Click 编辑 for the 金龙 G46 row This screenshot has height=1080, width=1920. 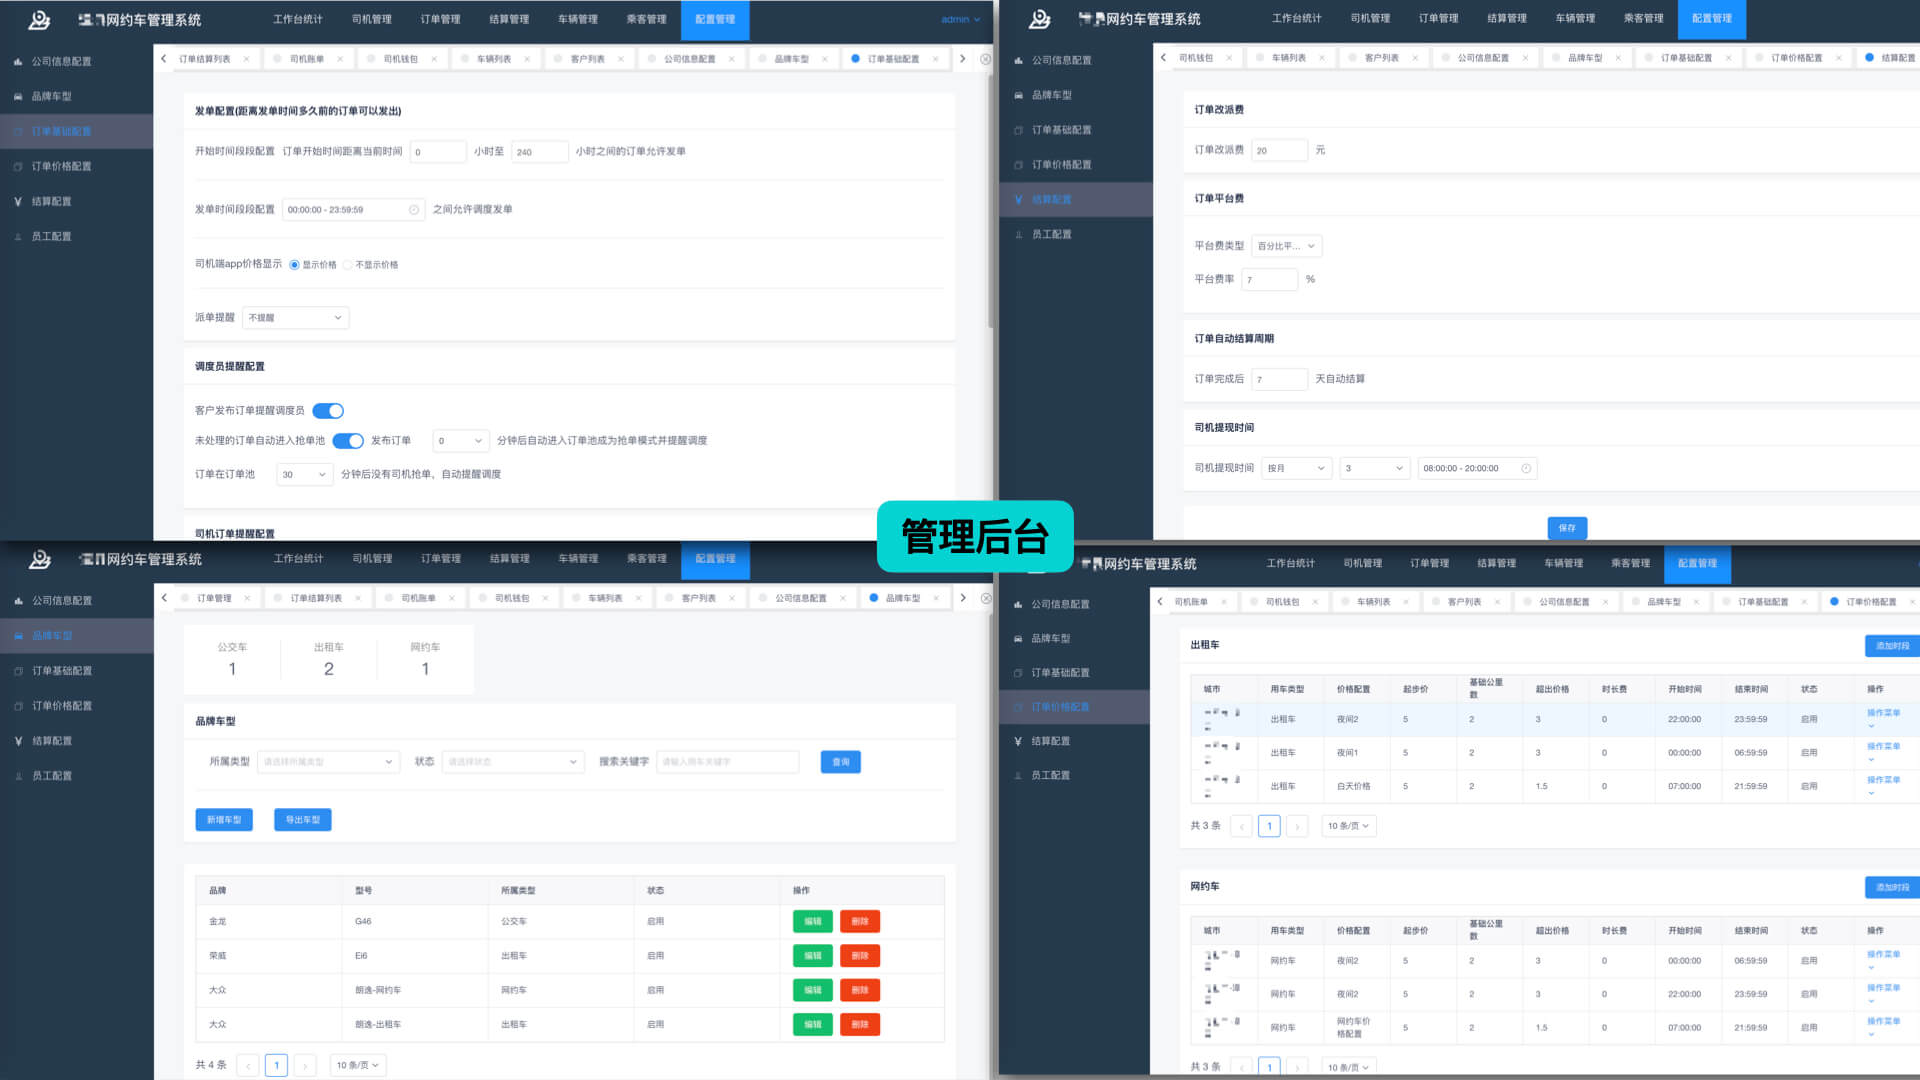click(813, 922)
